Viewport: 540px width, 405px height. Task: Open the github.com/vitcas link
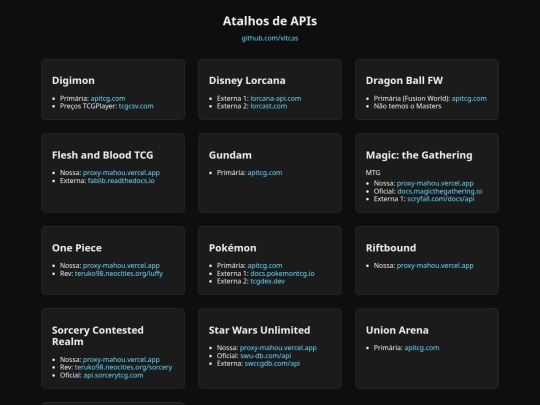click(x=270, y=38)
